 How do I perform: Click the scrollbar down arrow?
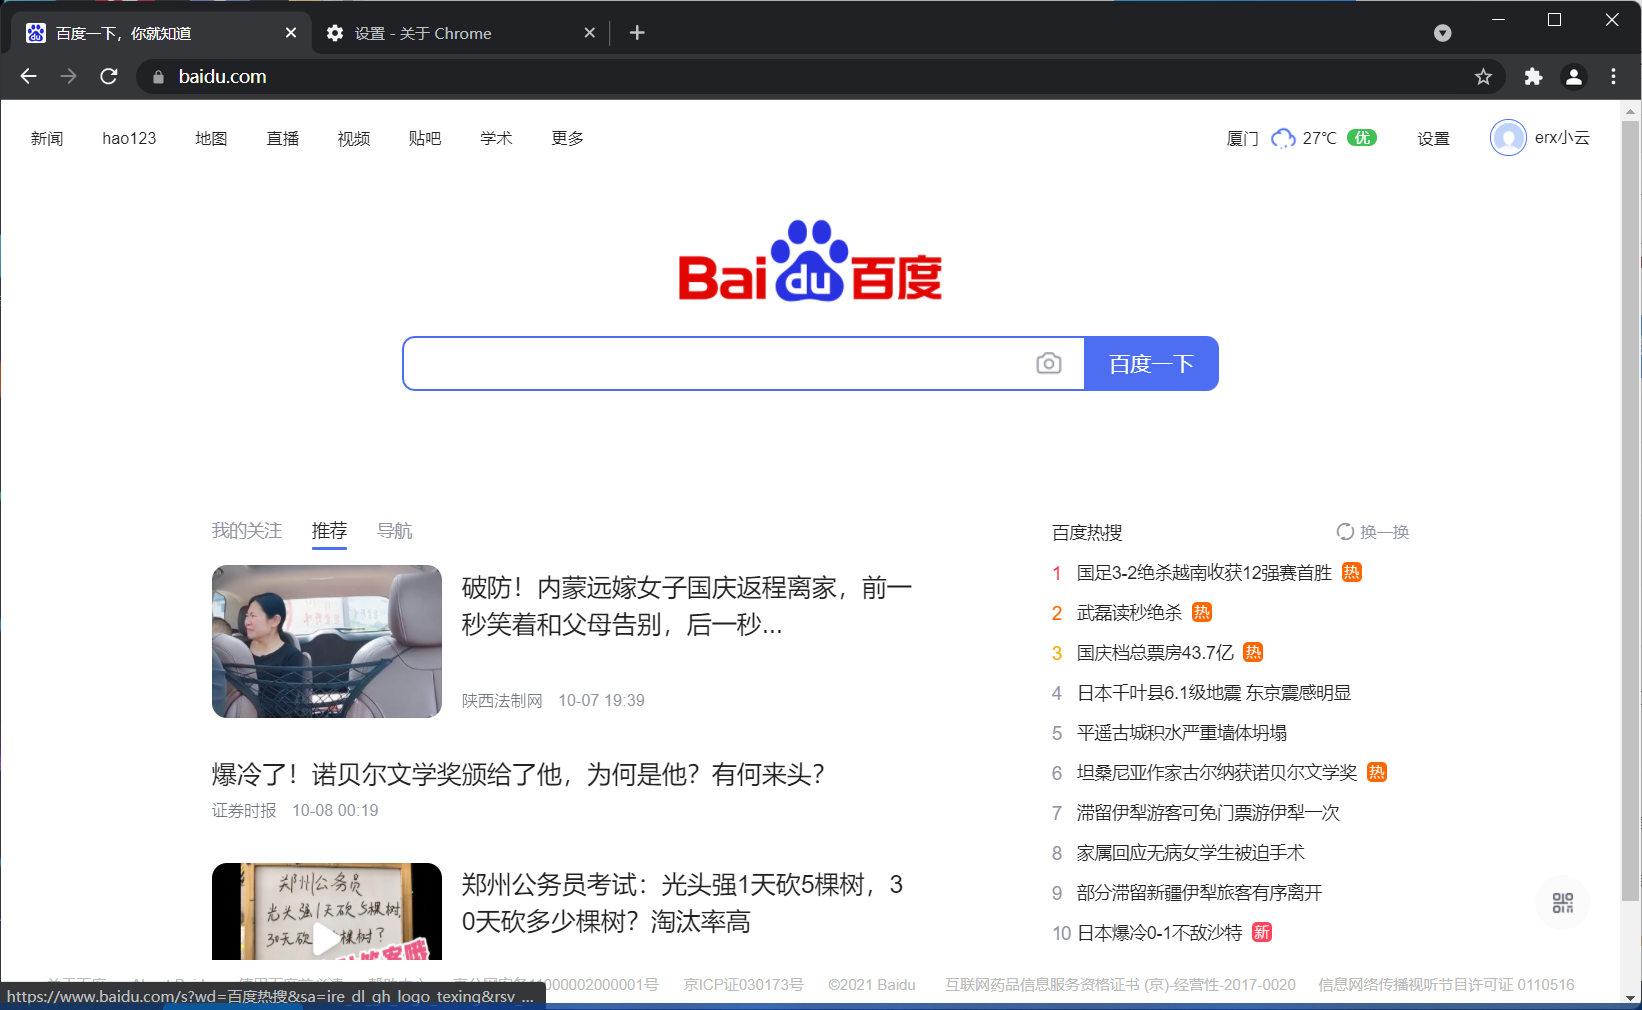tap(1631, 997)
